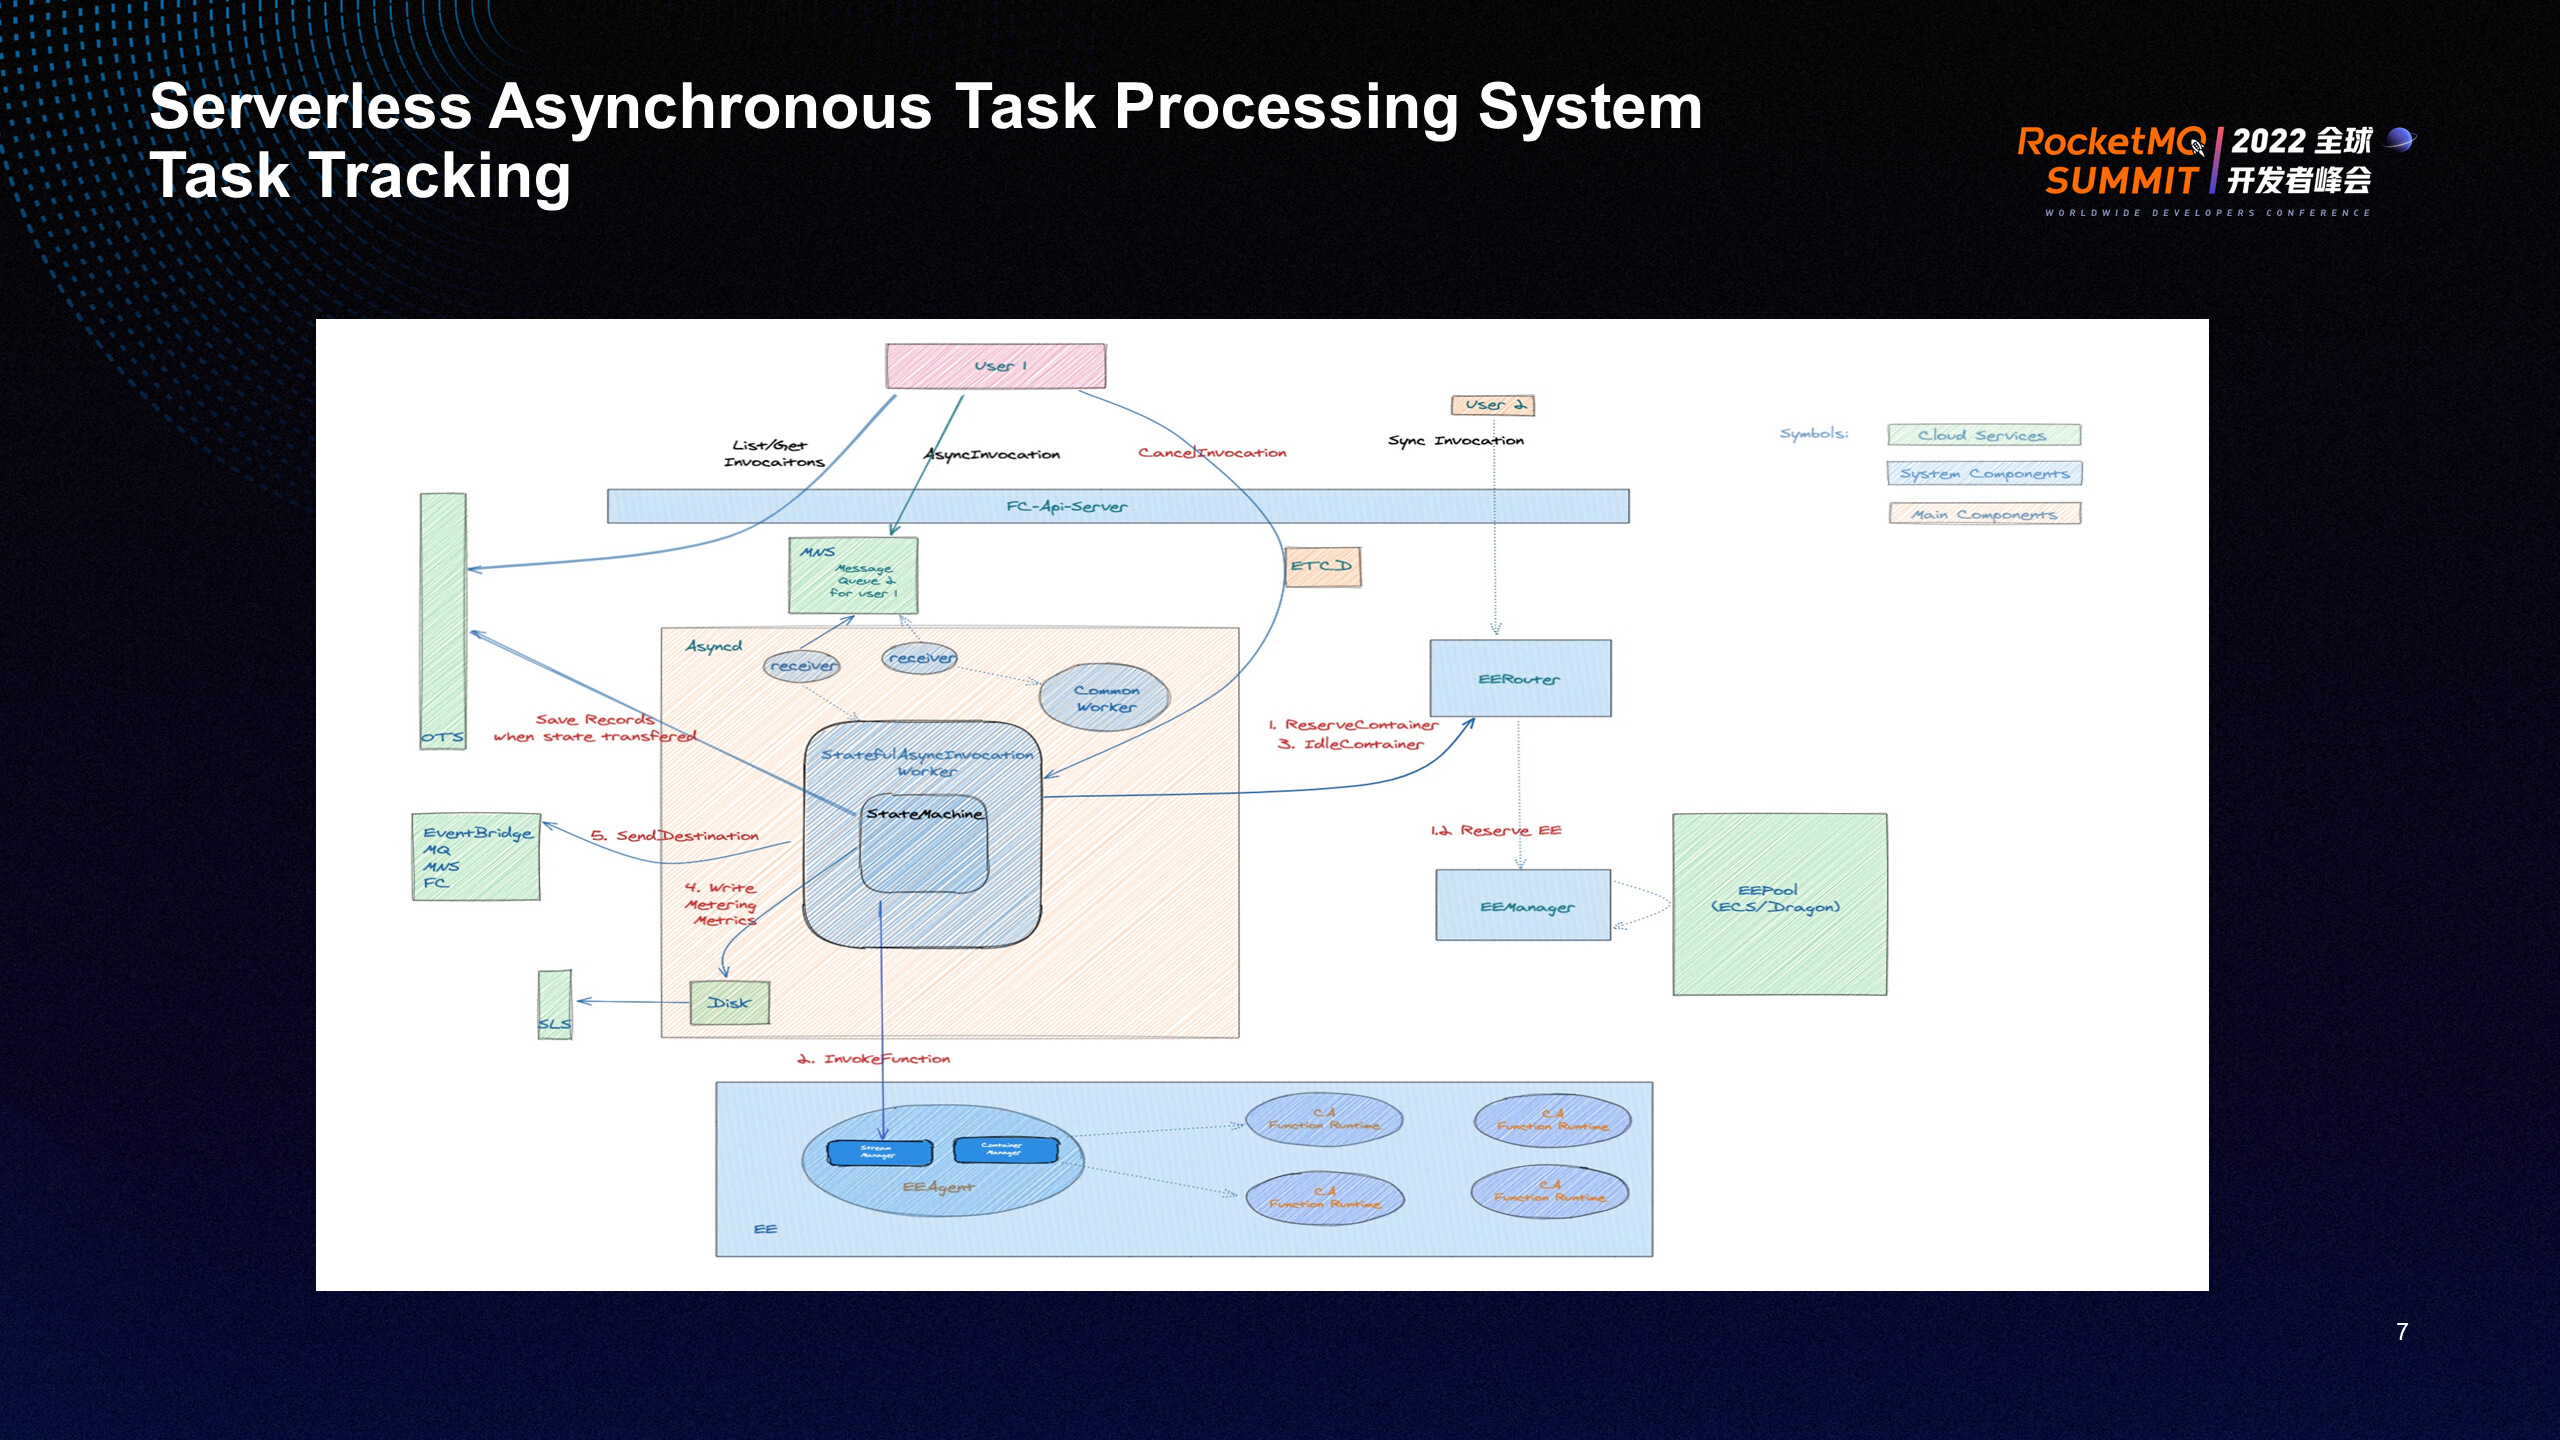
Task: Click the EERouter box
Action: [1519, 679]
